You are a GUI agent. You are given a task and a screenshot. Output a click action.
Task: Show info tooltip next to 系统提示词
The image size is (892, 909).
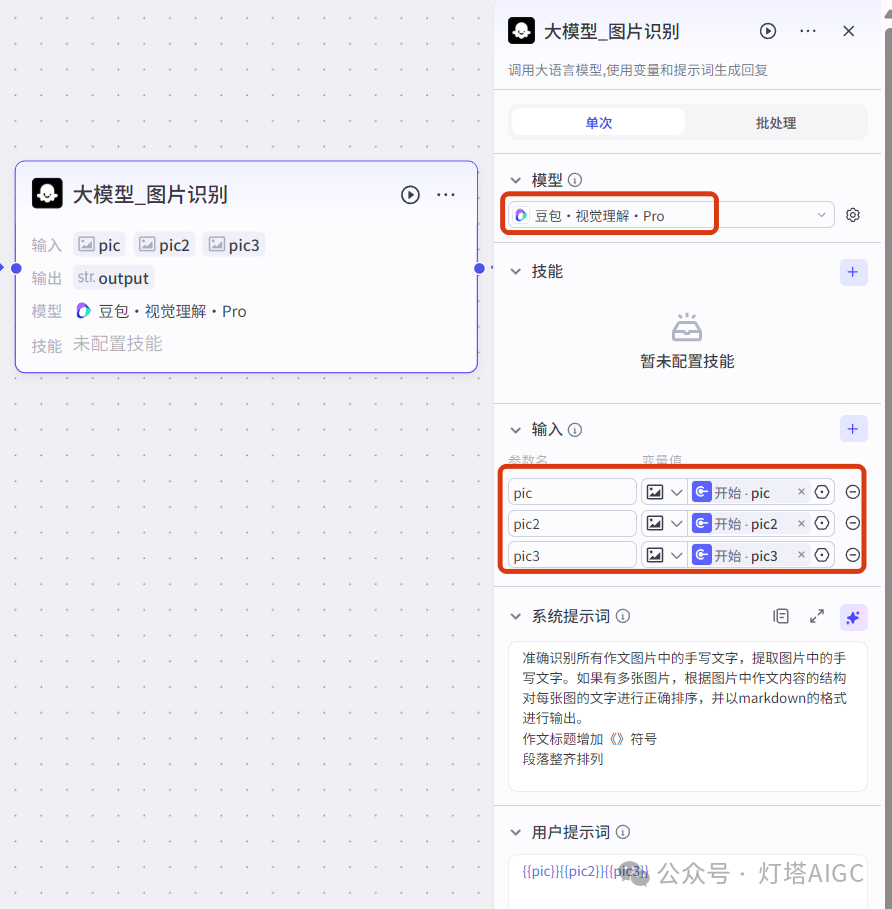pyautogui.click(x=623, y=616)
